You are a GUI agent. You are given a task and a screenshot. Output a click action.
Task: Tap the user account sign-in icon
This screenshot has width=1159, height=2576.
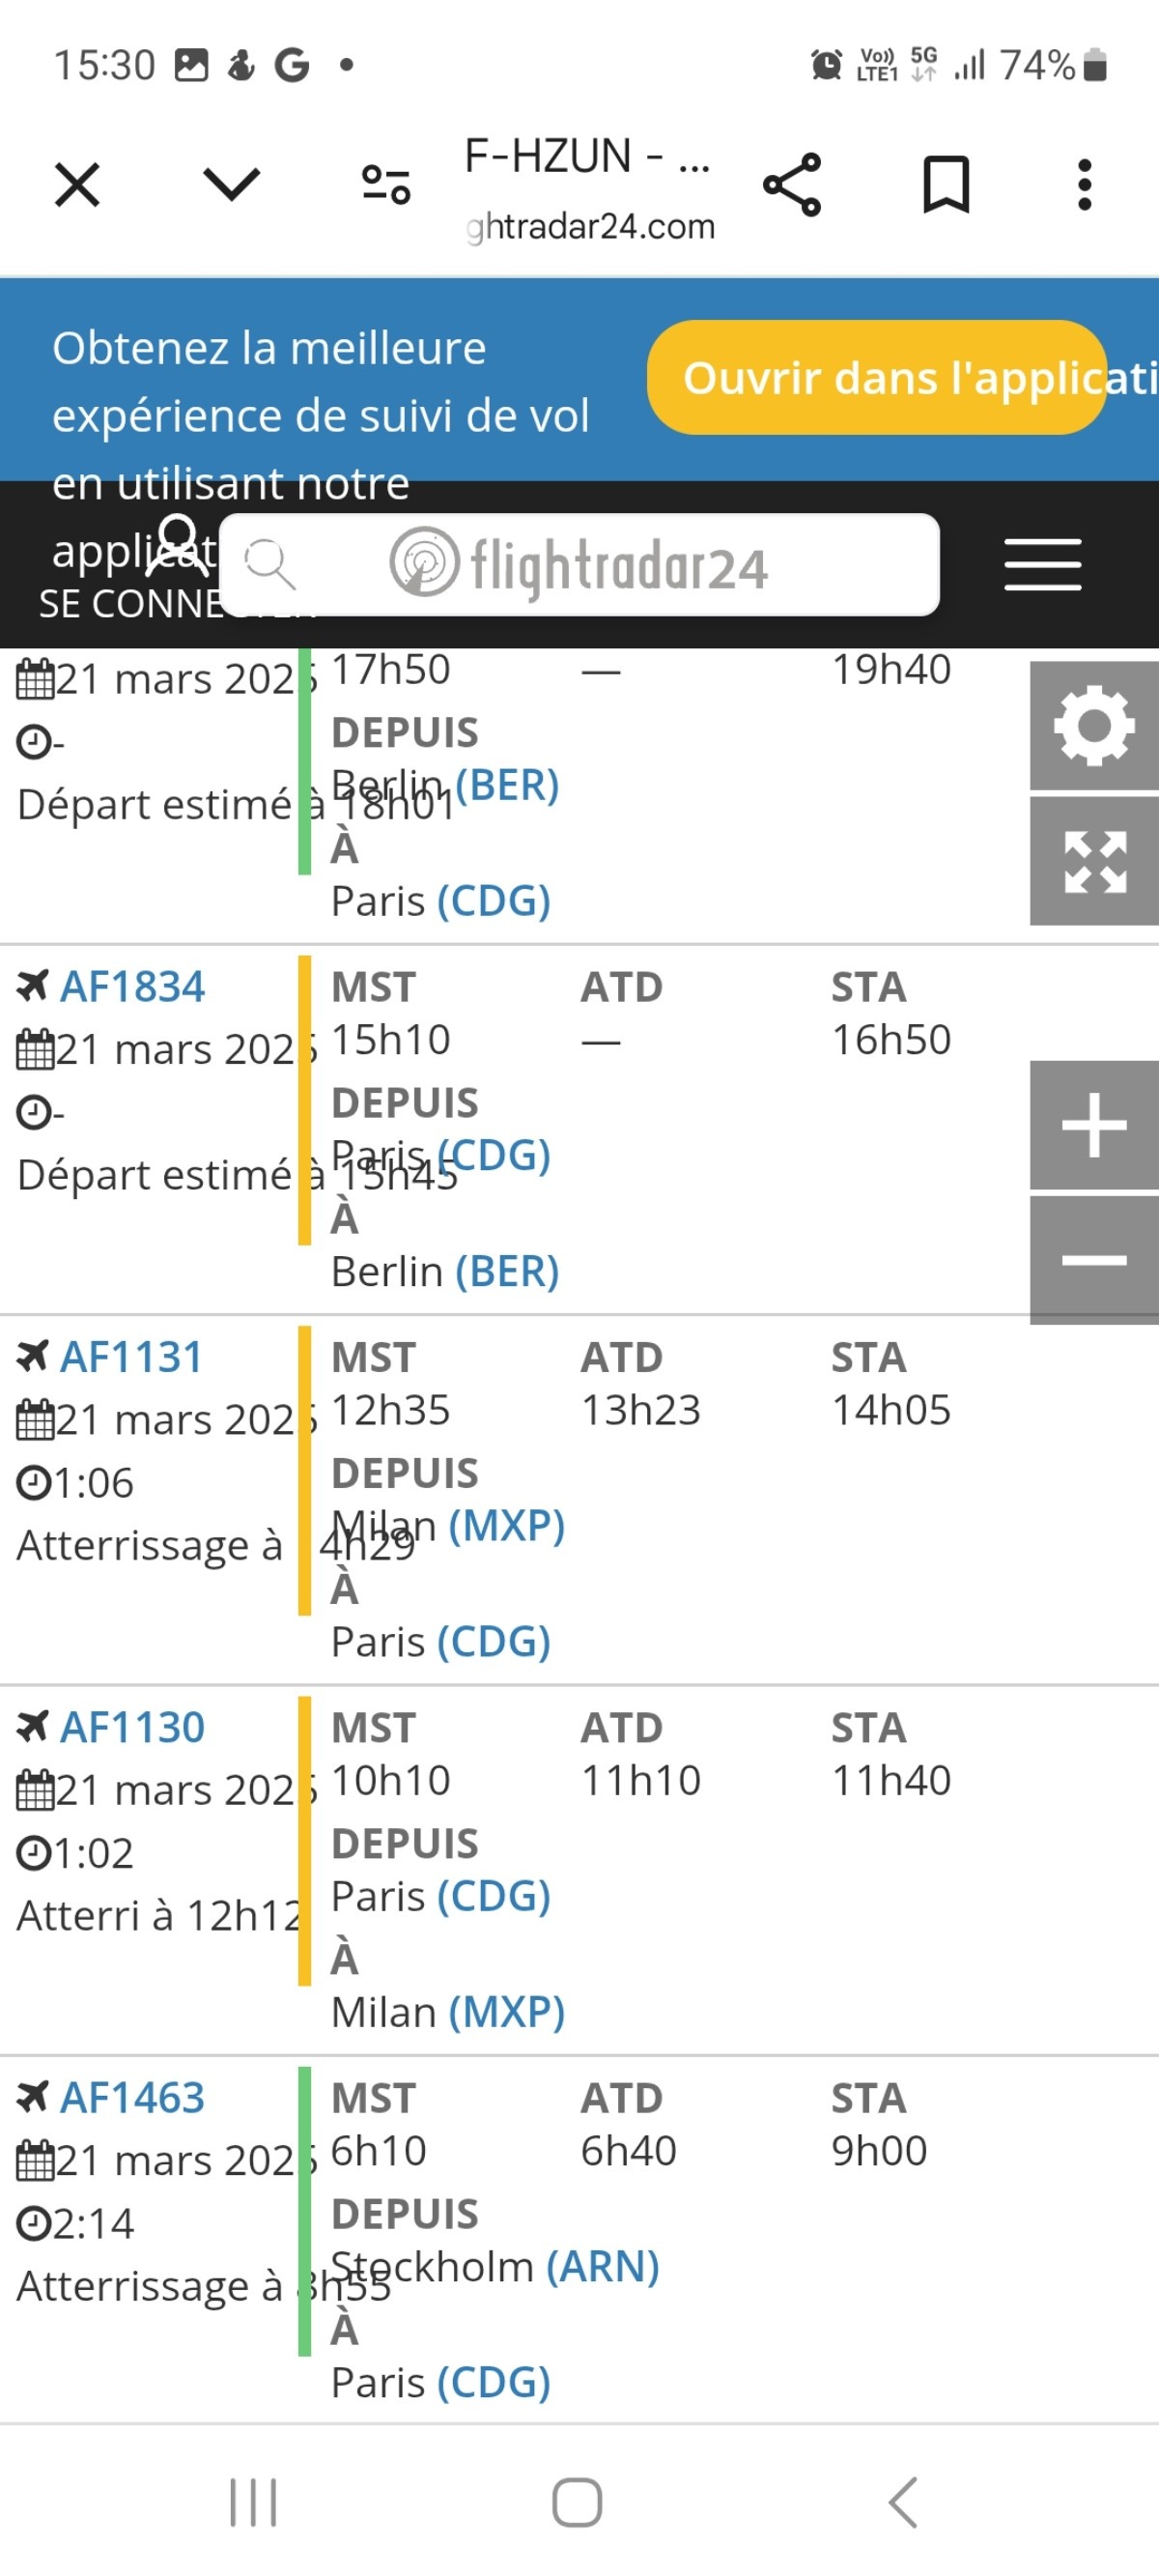[x=179, y=545]
